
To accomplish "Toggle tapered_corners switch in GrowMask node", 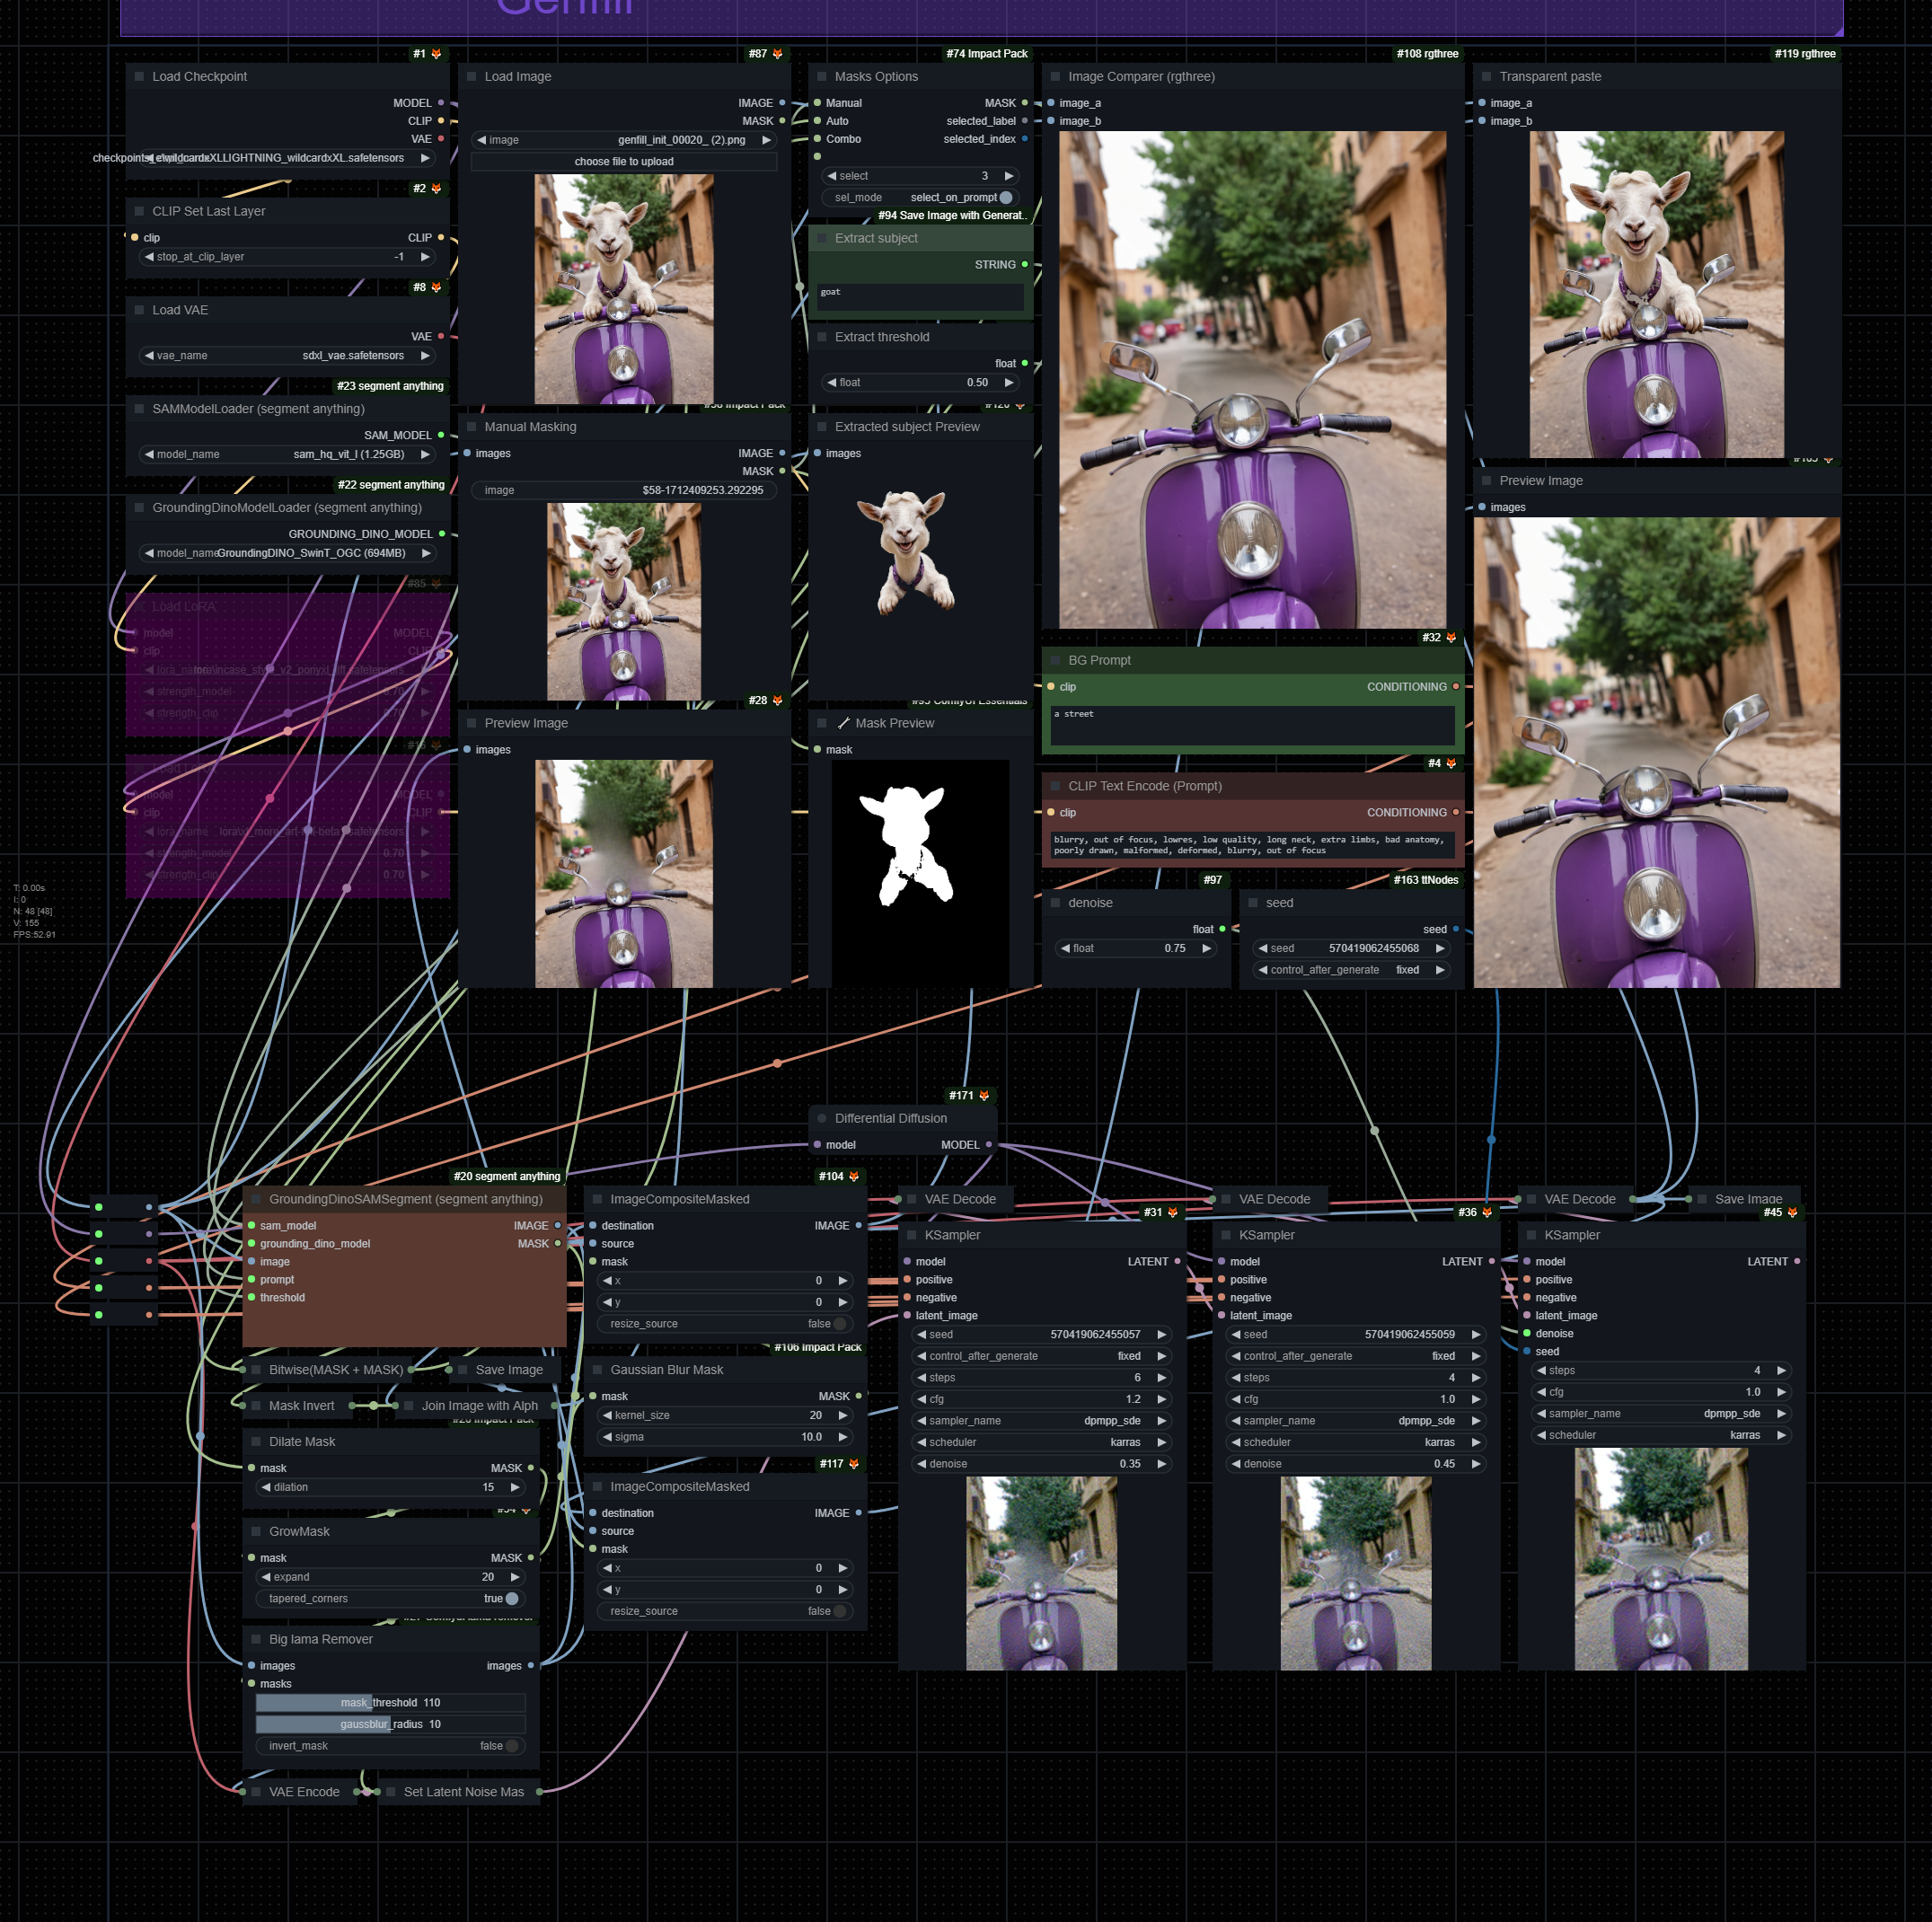I will pos(512,1598).
